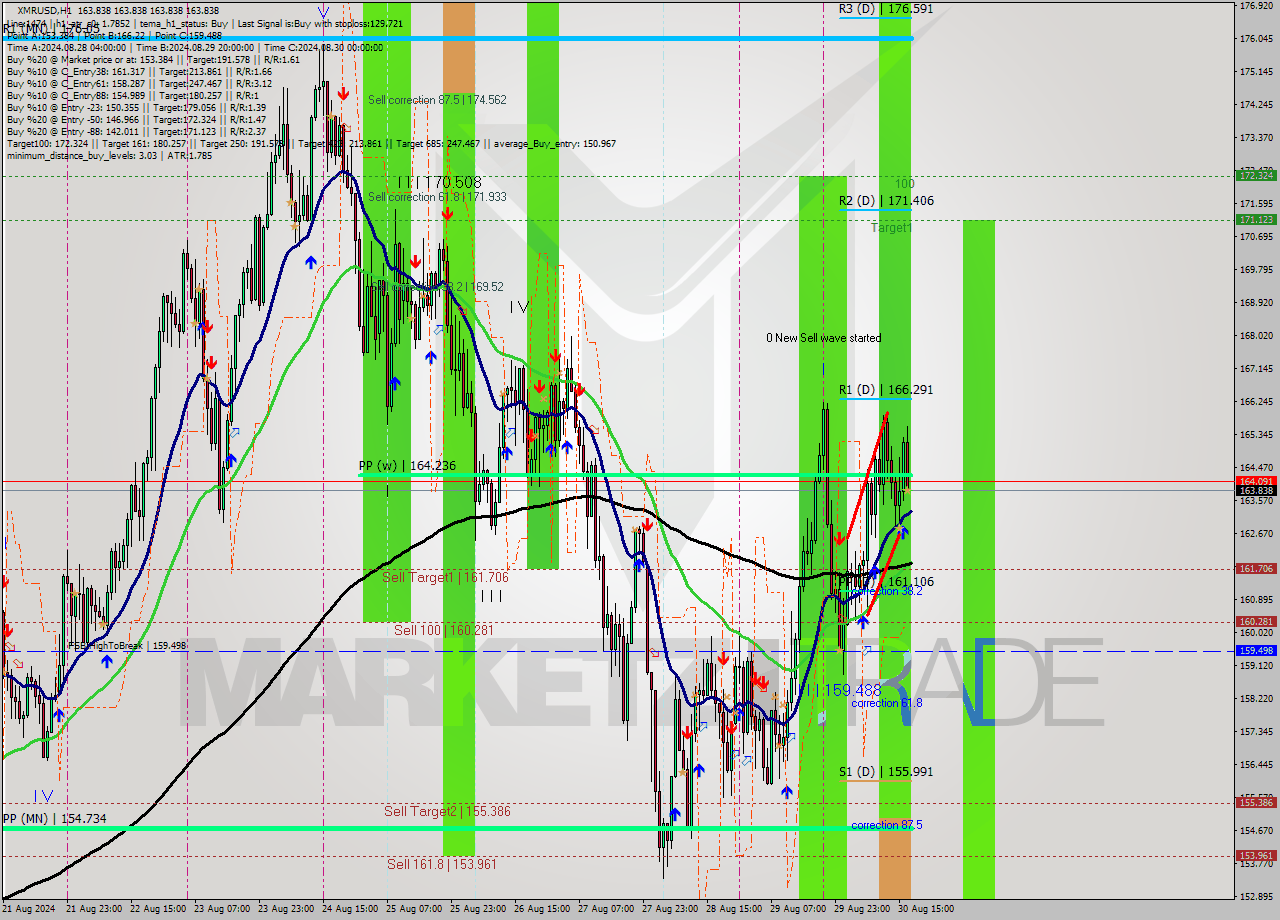Click the Sell 100 | 160.281 label
Screen dimensions: 1280x920
click(x=444, y=631)
